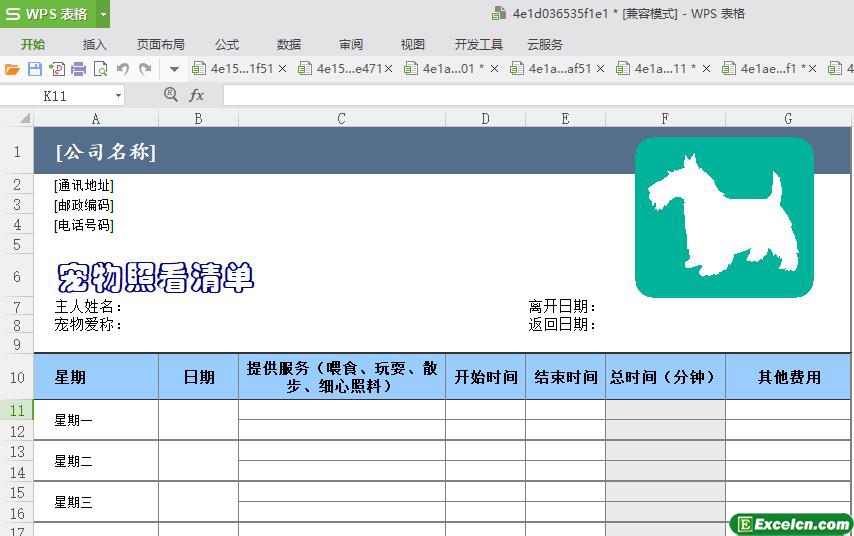Select column B header
This screenshot has height=536, width=854.
tap(198, 119)
